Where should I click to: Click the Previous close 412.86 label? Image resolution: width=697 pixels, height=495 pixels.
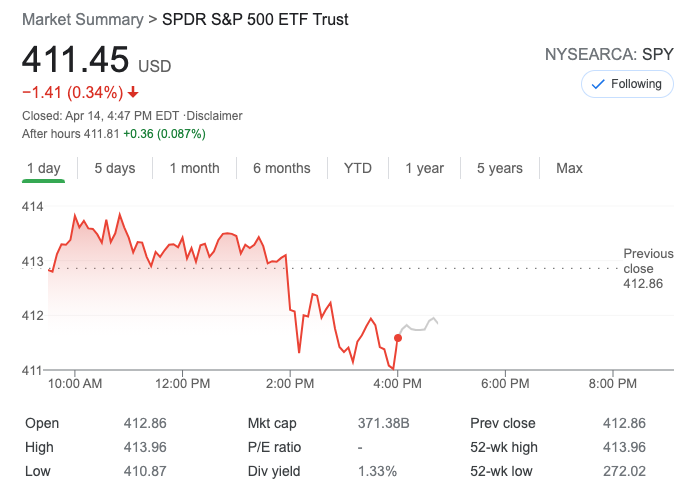coord(648,268)
